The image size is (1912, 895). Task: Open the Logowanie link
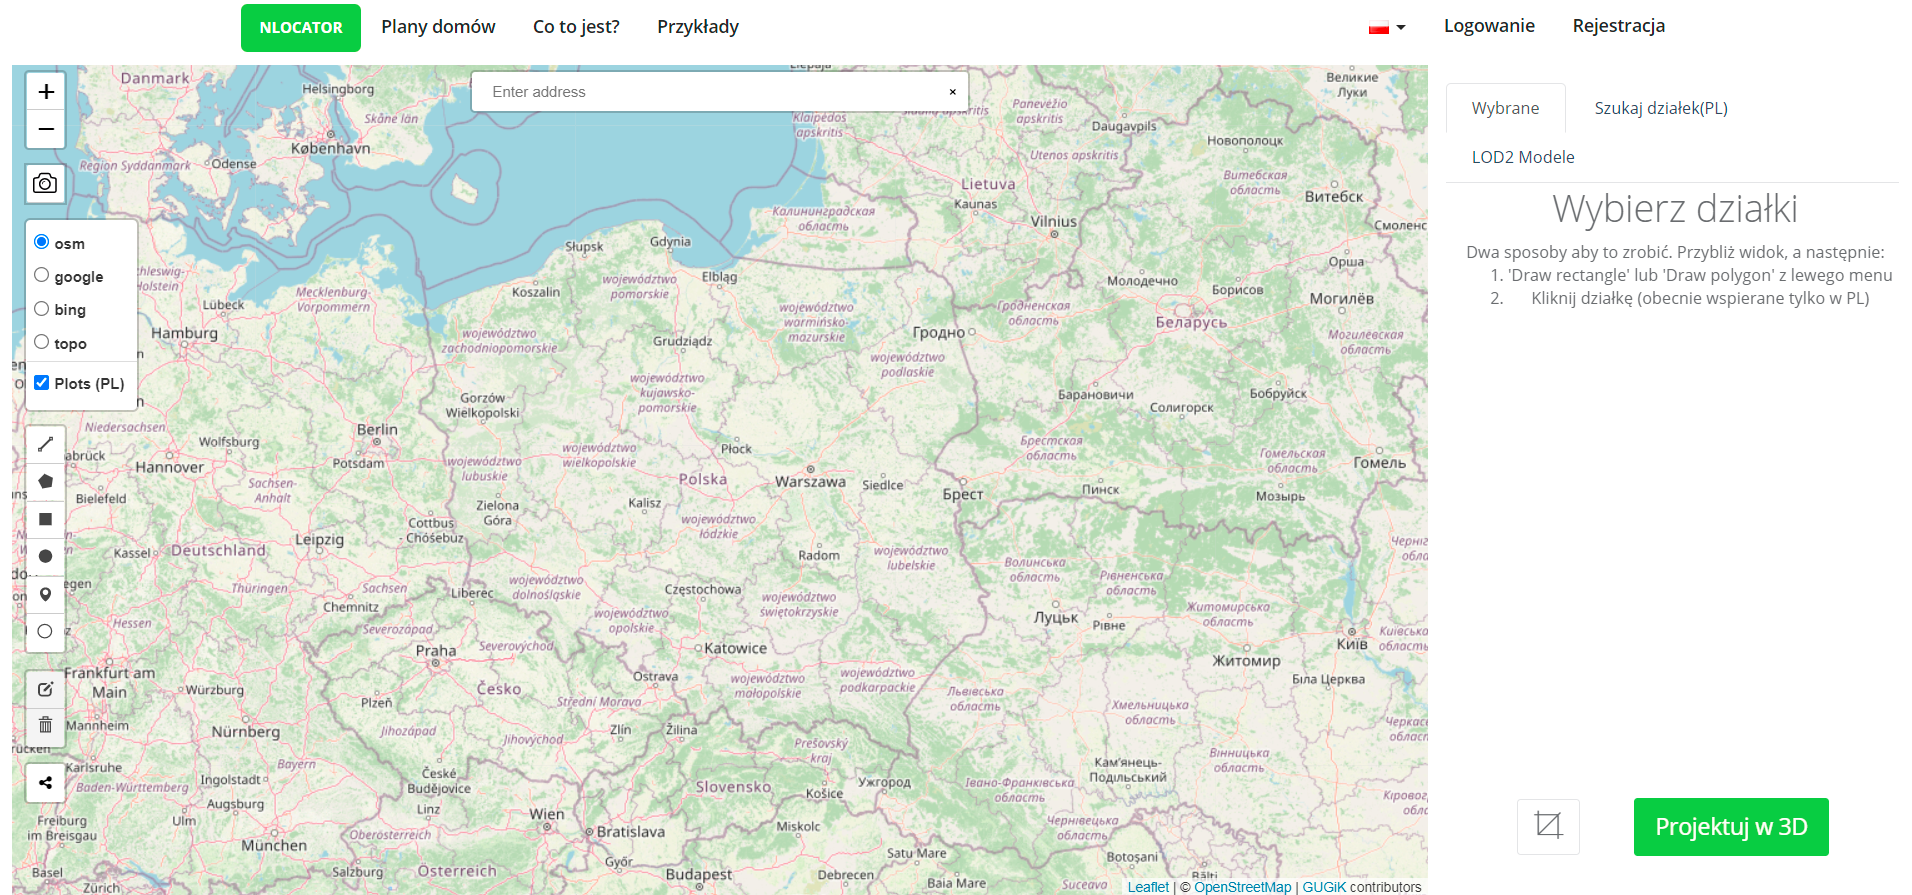[1488, 26]
